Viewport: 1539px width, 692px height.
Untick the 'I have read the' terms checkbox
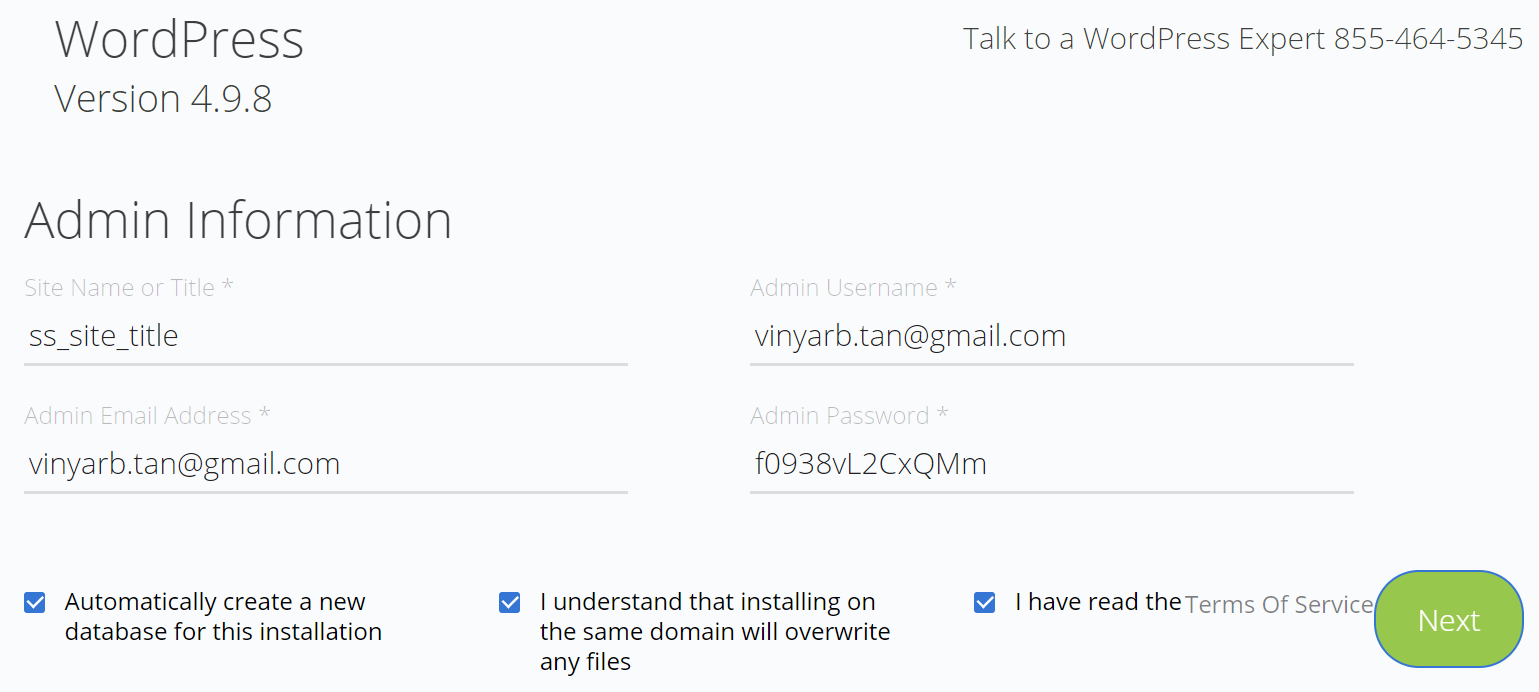pyautogui.click(x=985, y=603)
